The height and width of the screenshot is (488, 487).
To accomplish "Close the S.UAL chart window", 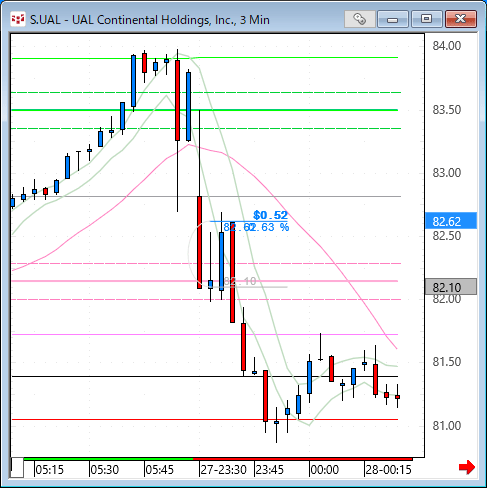I will 461,19.
